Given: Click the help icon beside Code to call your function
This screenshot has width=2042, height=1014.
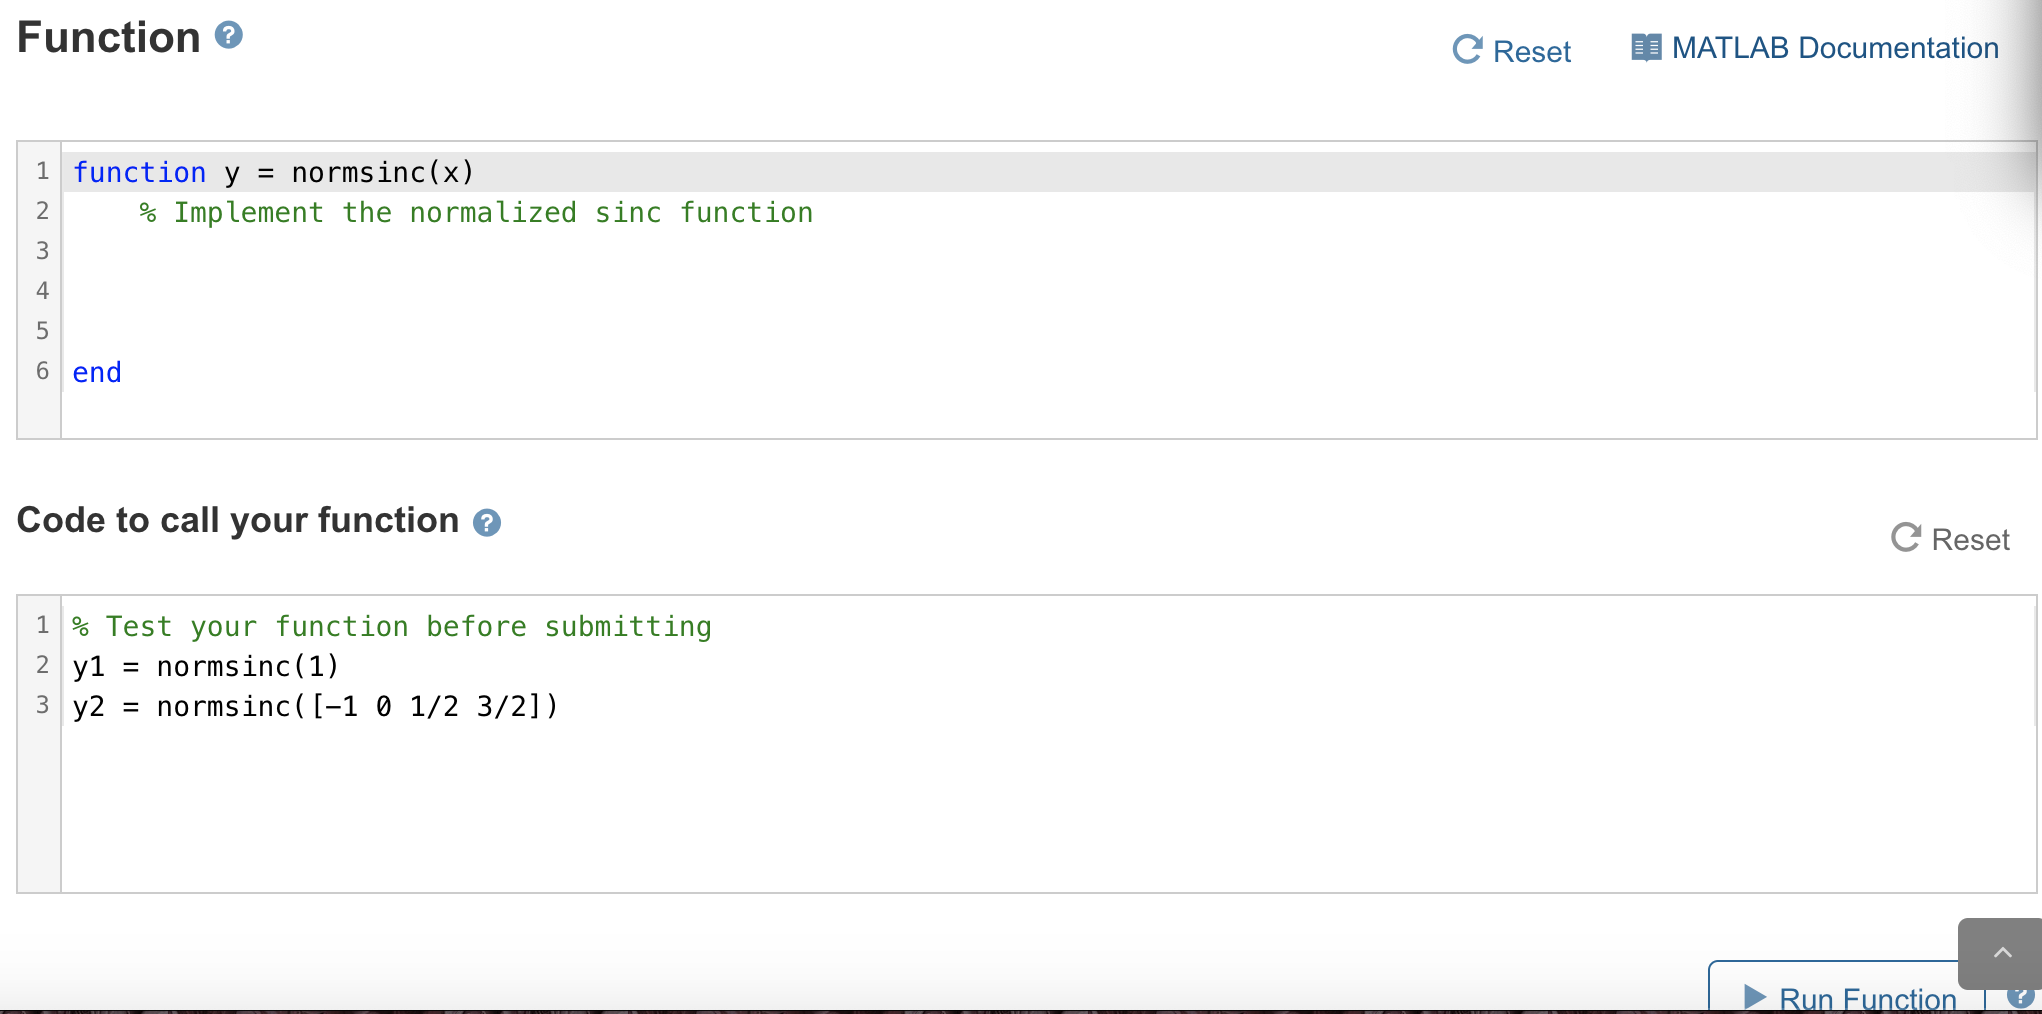Looking at the screenshot, I should tap(486, 522).
